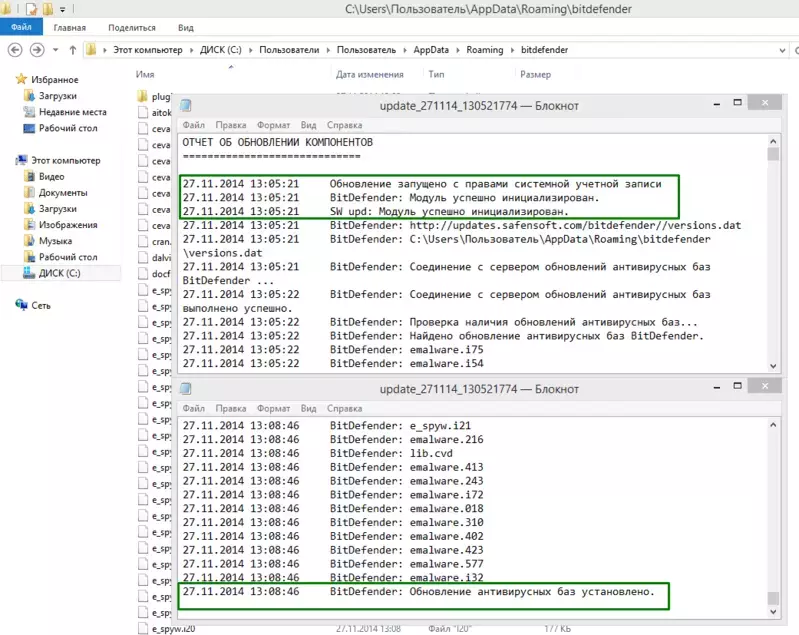The image size is (799, 635).
Task: Open the Вид ribbon tab in Explorer
Action: 185,28
